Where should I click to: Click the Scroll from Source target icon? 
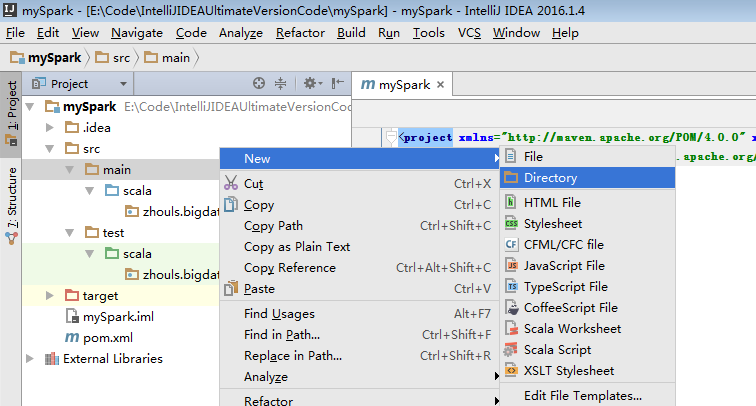point(259,83)
